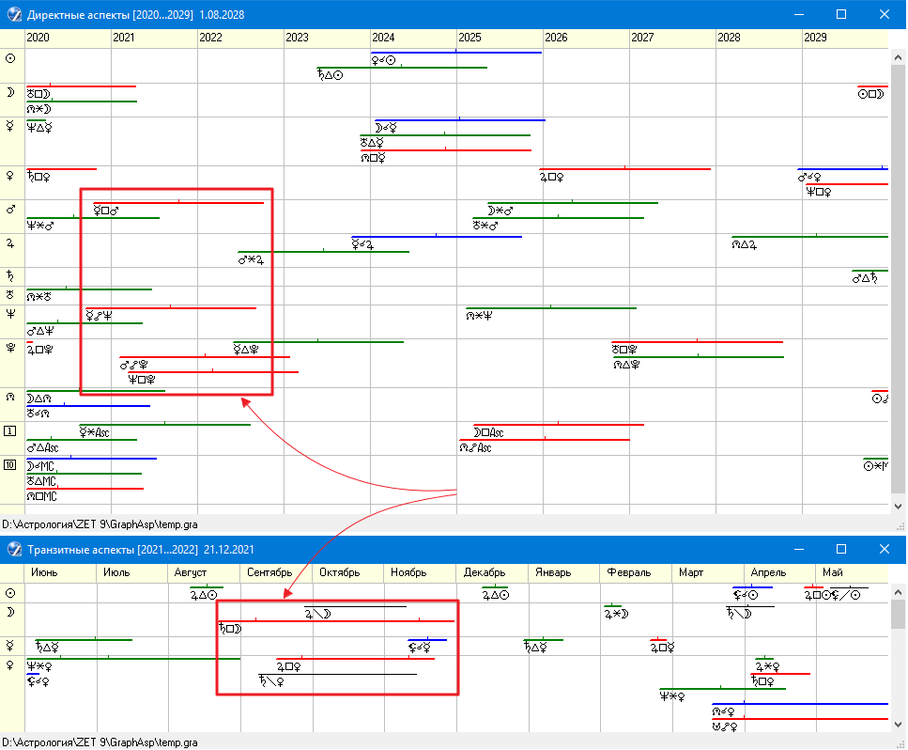Select the boxed 10 (tenth house) row icon
The image size is (908, 750).
point(10,464)
